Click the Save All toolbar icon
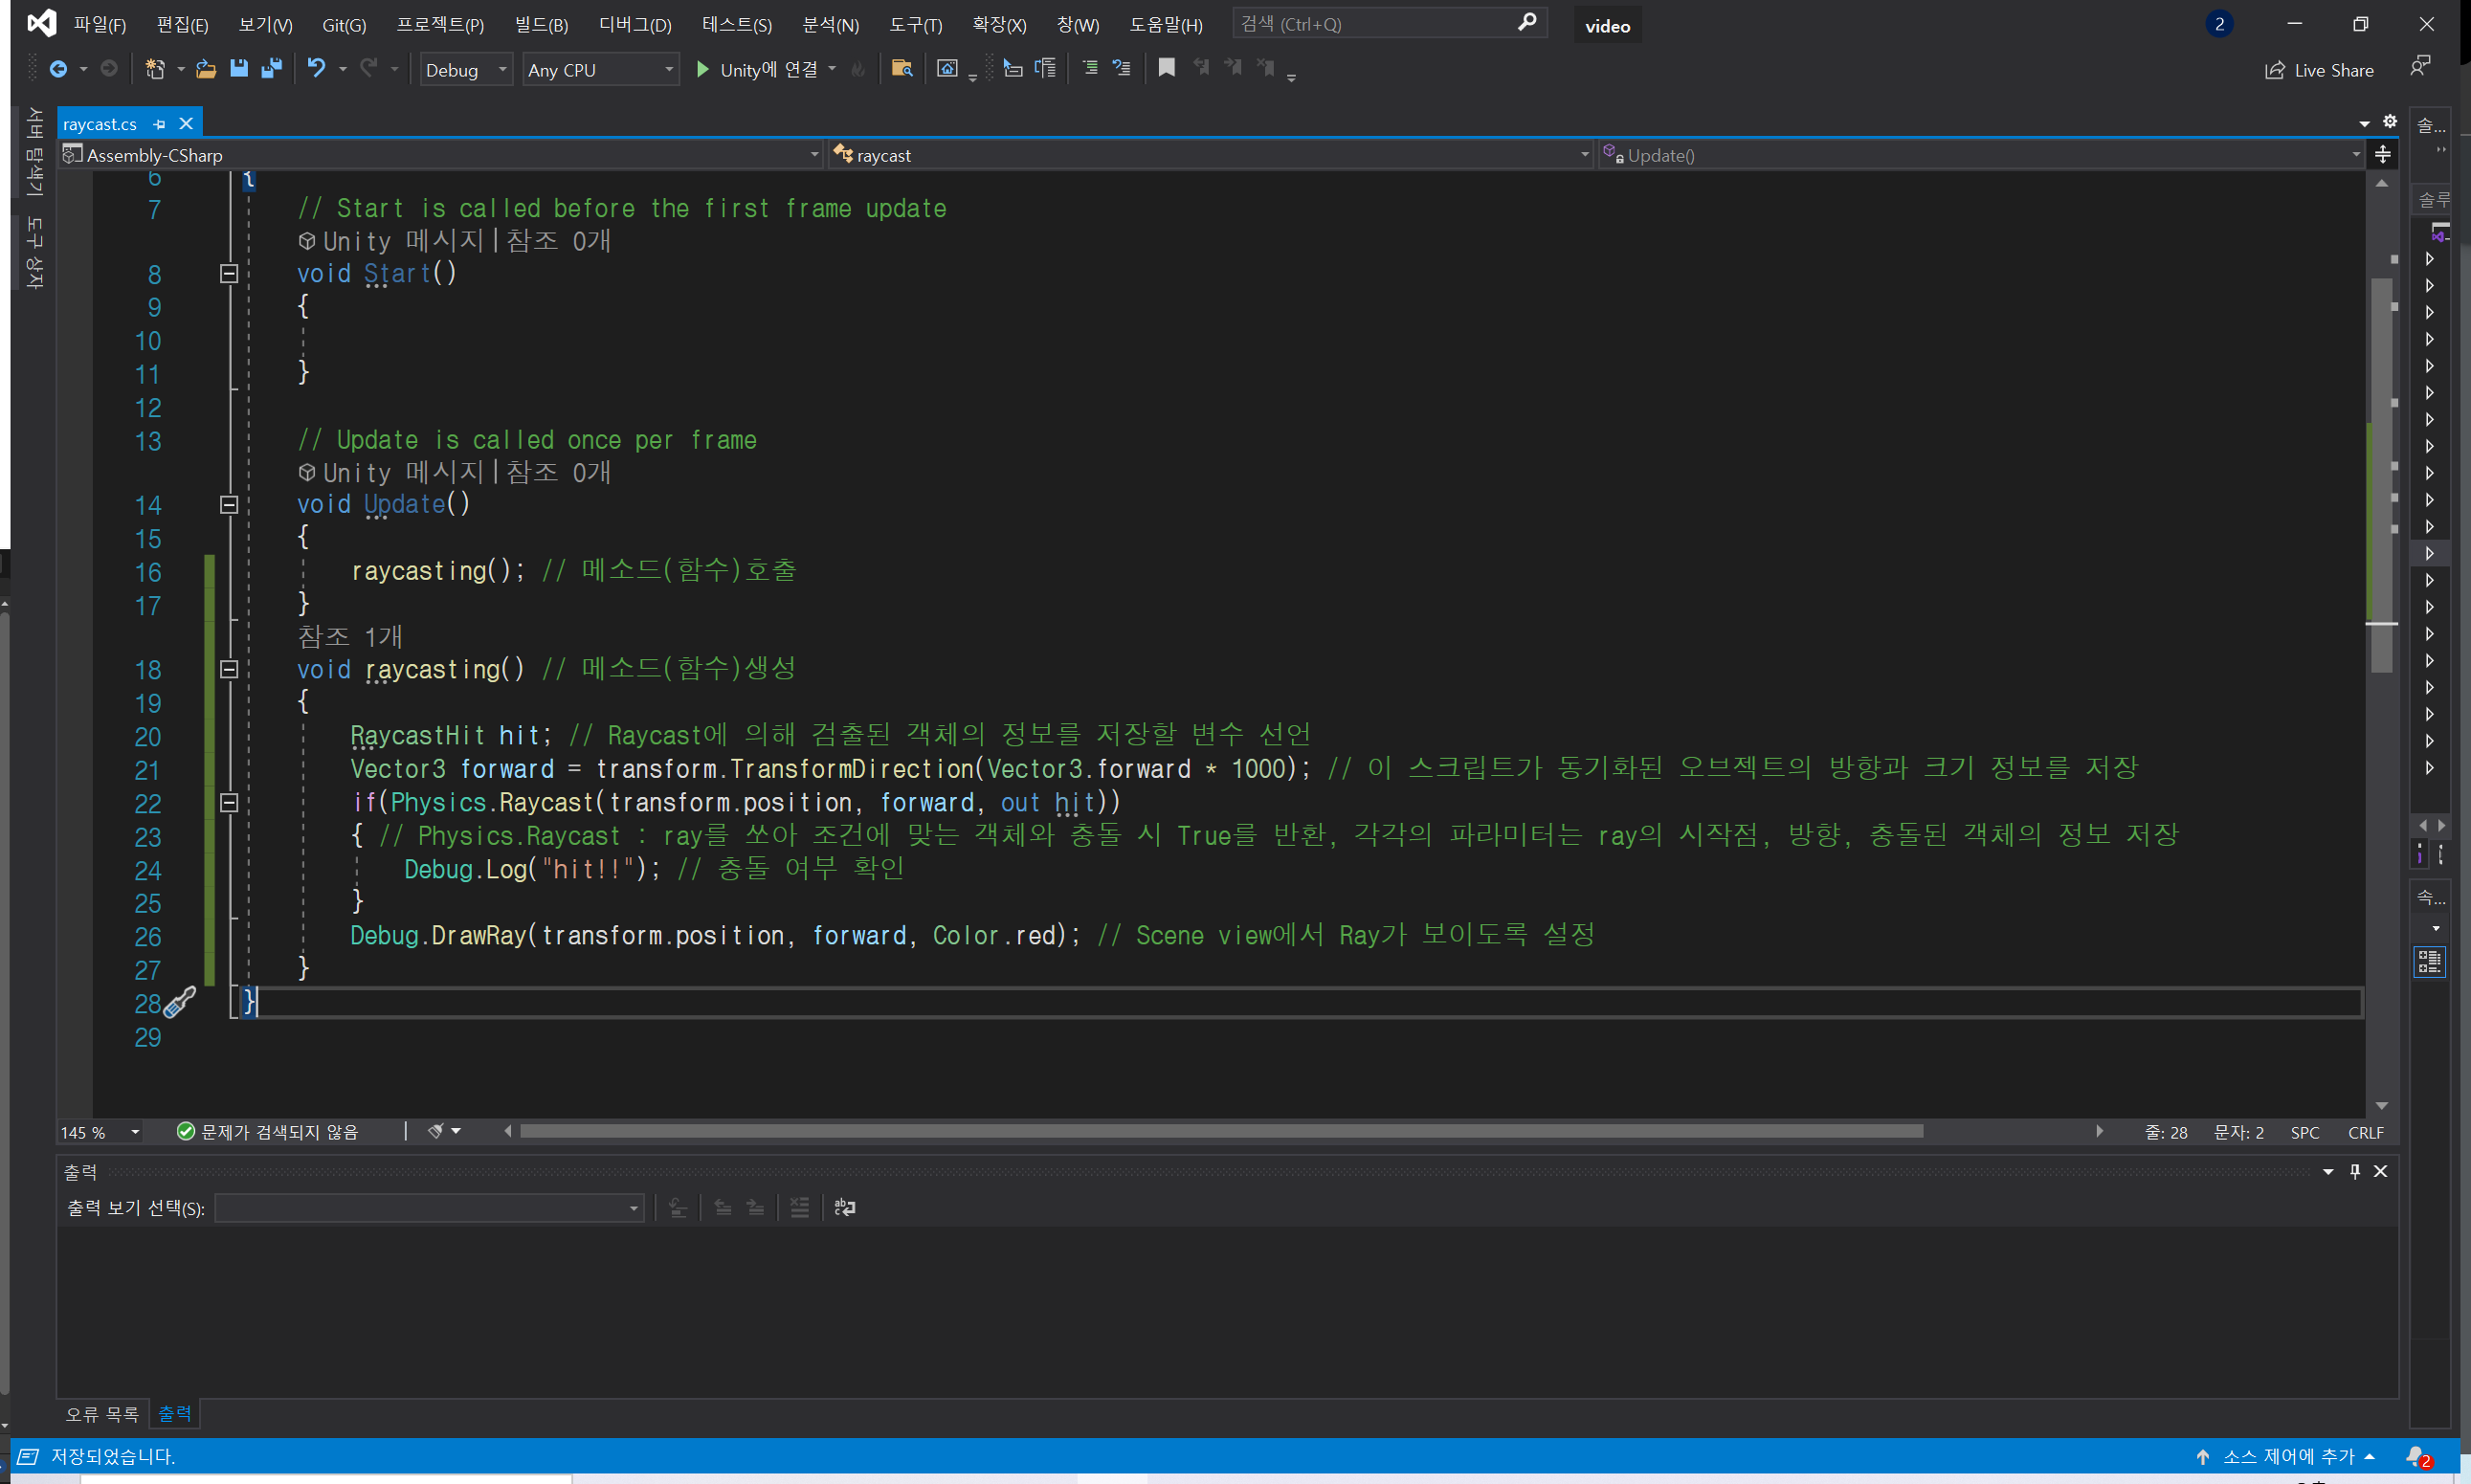2471x1484 pixels. (271, 68)
